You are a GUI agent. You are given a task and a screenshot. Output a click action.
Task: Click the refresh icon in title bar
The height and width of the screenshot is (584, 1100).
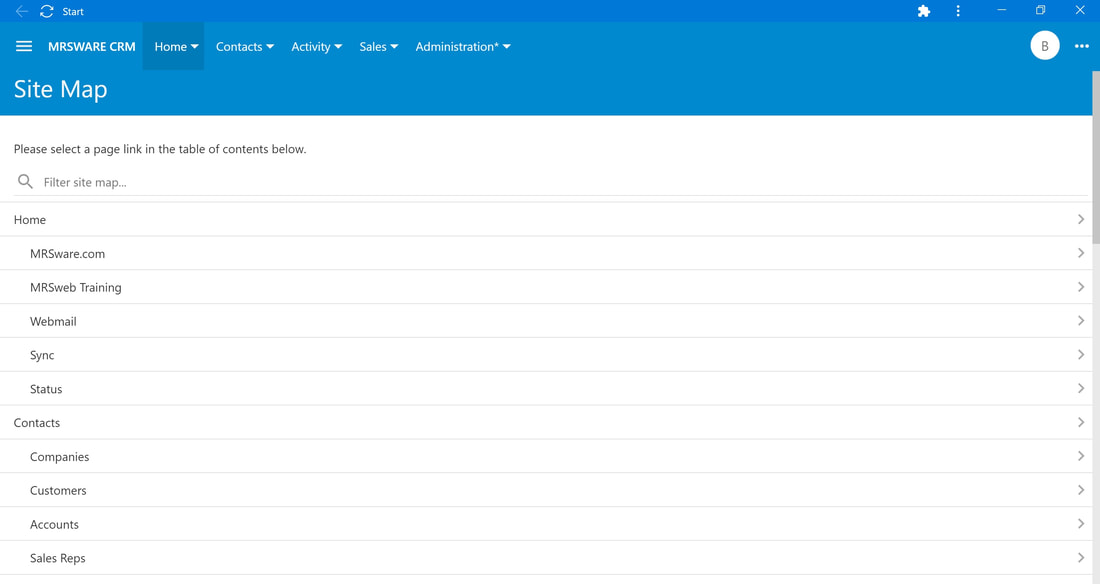click(x=47, y=11)
